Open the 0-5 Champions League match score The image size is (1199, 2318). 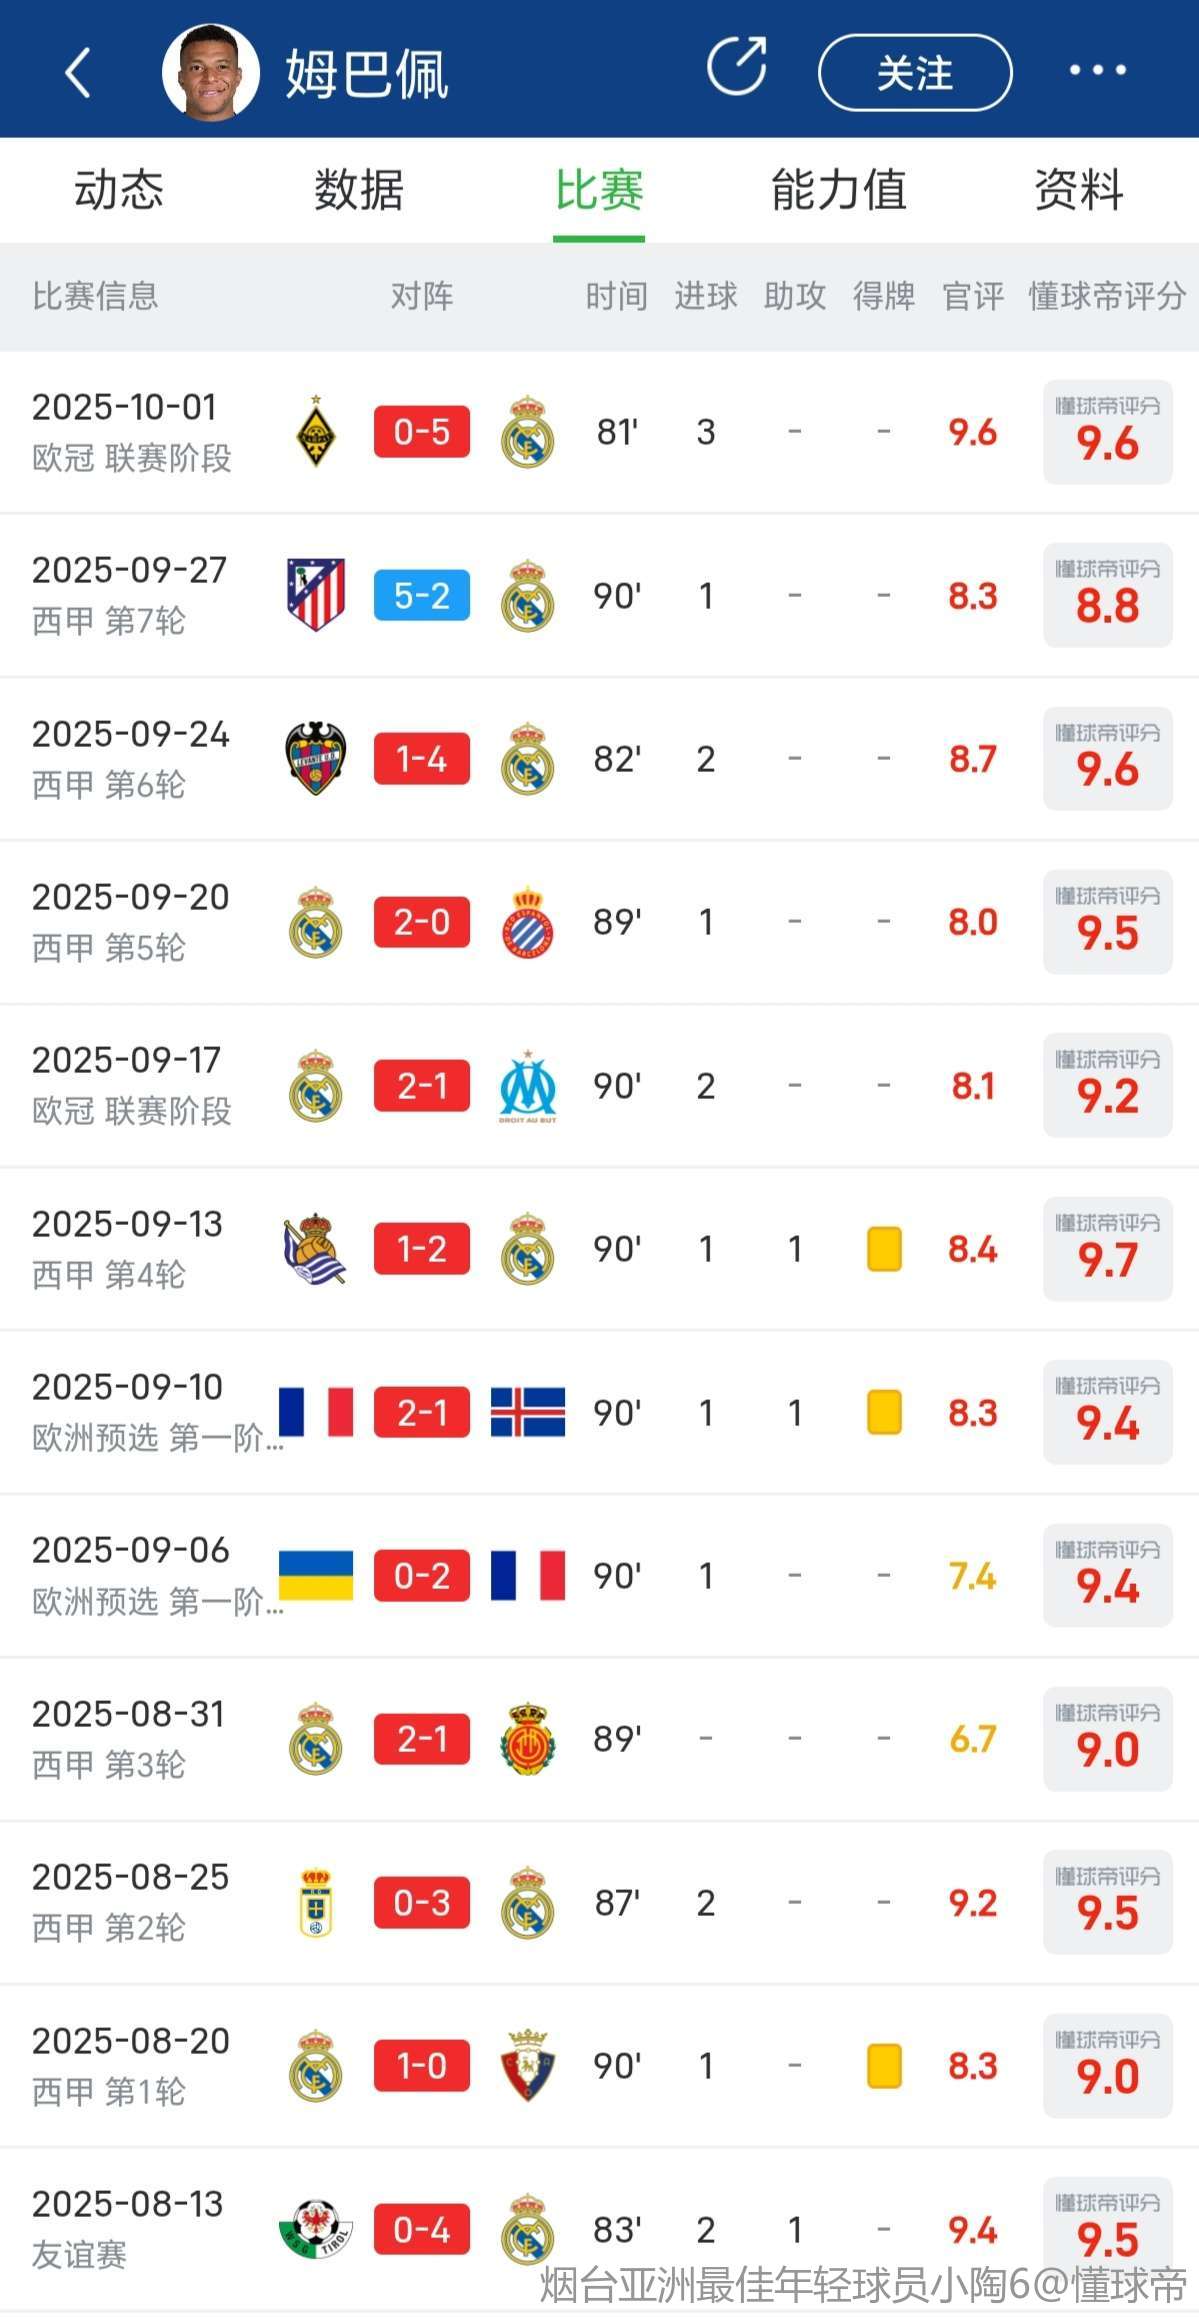click(x=421, y=432)
